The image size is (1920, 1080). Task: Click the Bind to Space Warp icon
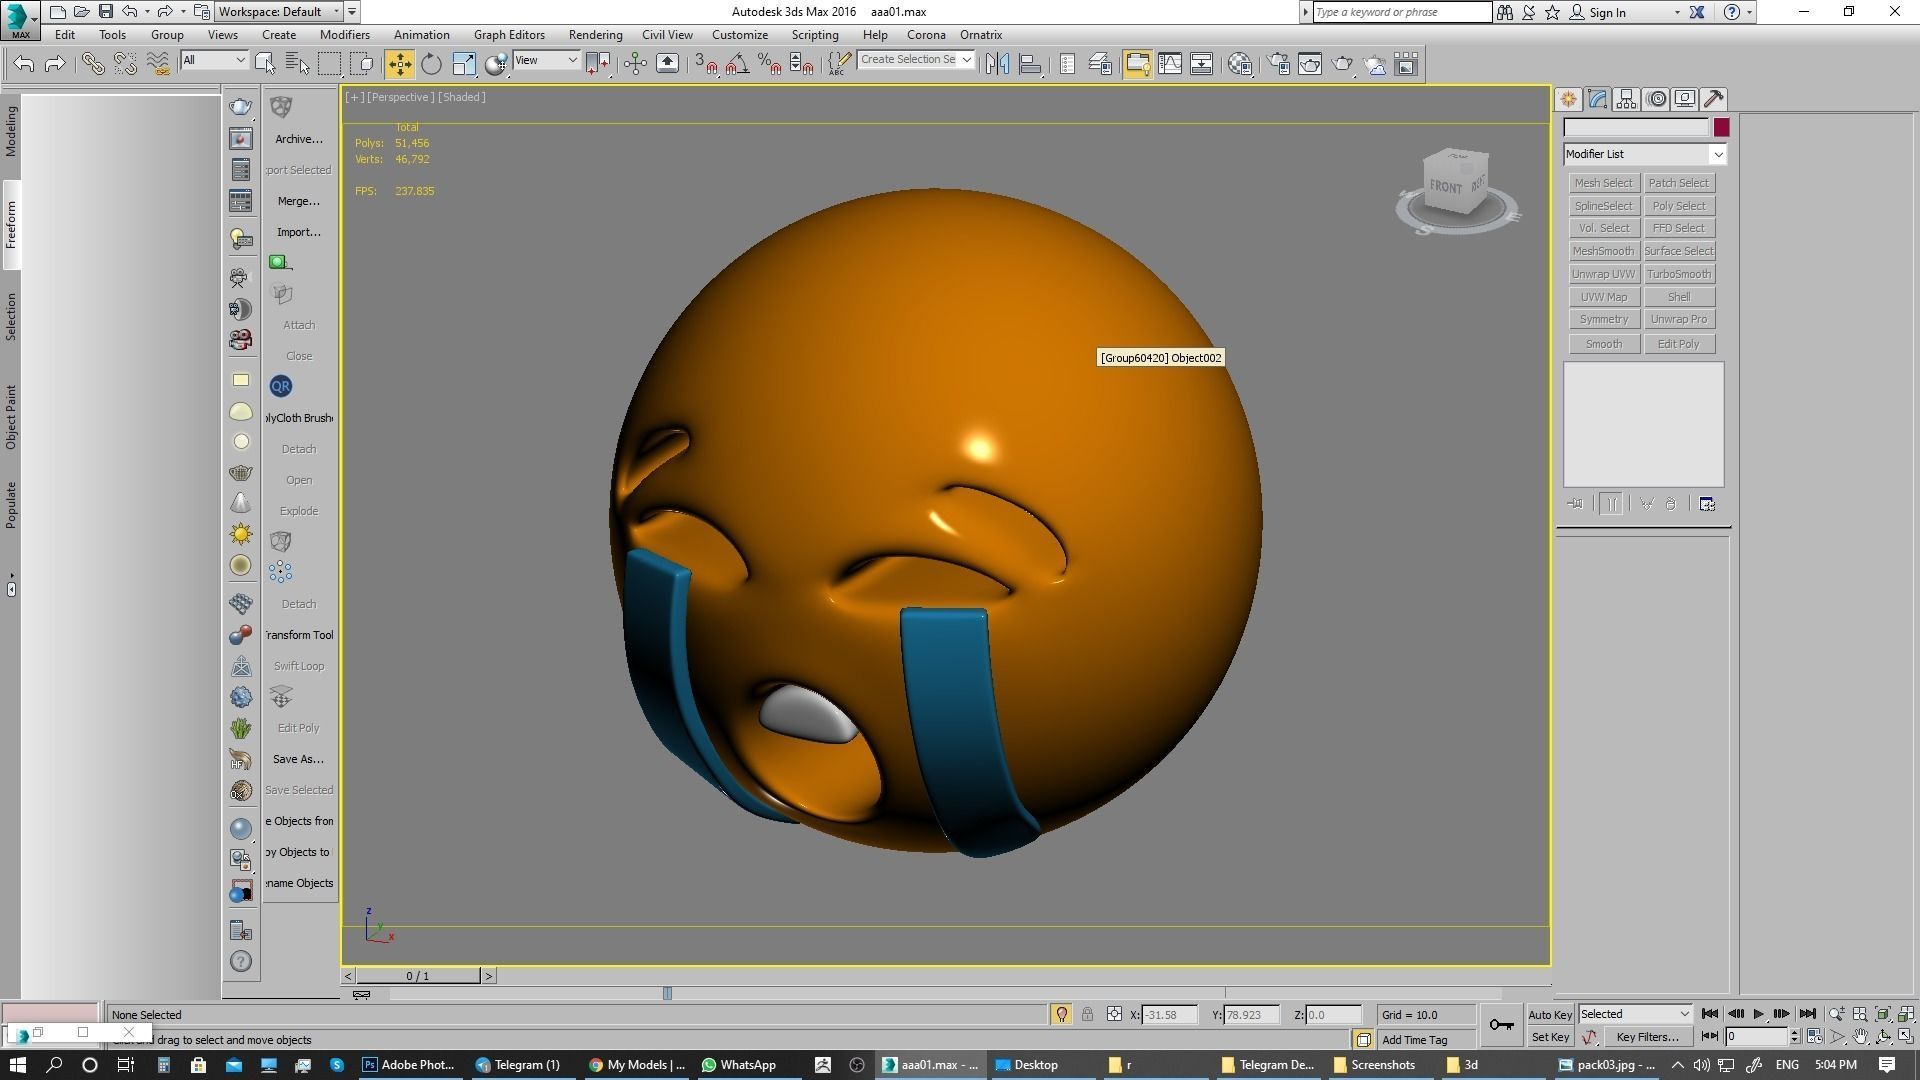pyautogui.click(x=158, y=64)
